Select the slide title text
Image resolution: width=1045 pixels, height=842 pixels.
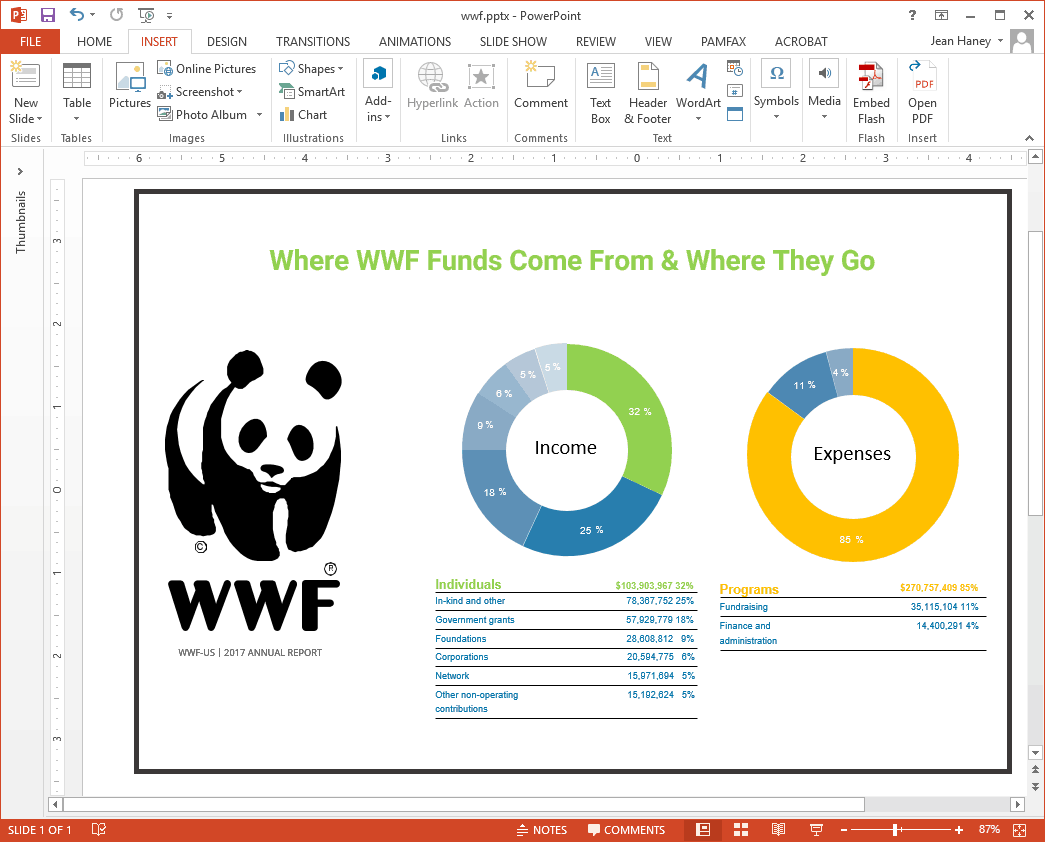coord(572,261)
